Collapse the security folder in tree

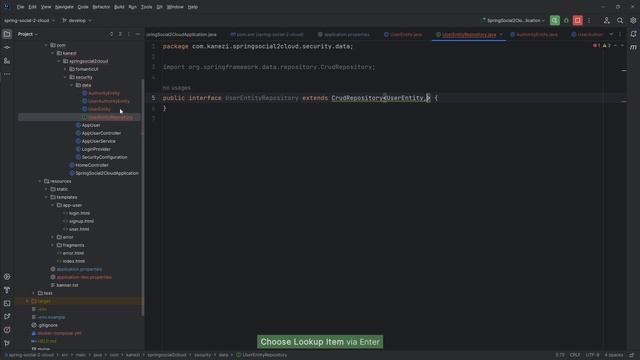pyautogui.click(x=65, y=77)
